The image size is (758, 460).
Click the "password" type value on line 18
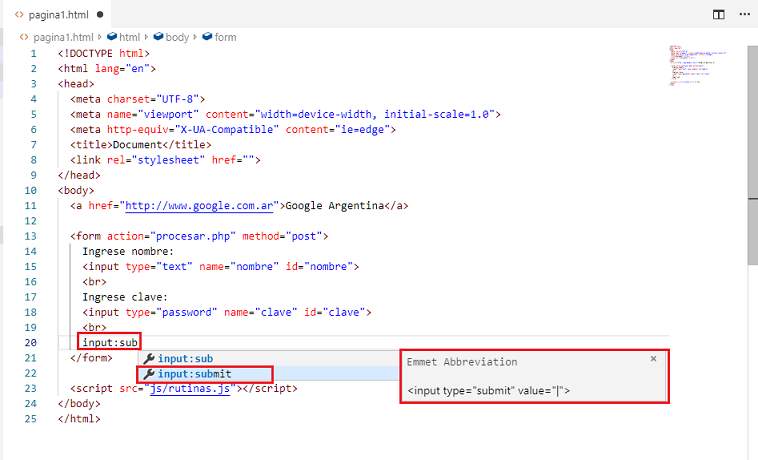pyautogui.click(x=187, y=312)
